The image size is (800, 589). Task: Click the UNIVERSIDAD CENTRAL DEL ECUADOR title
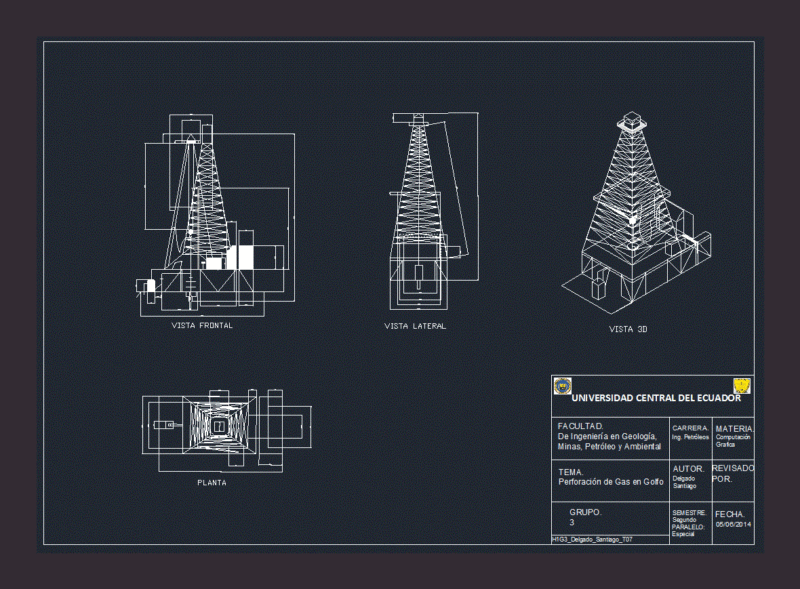(x=656, y=398)
